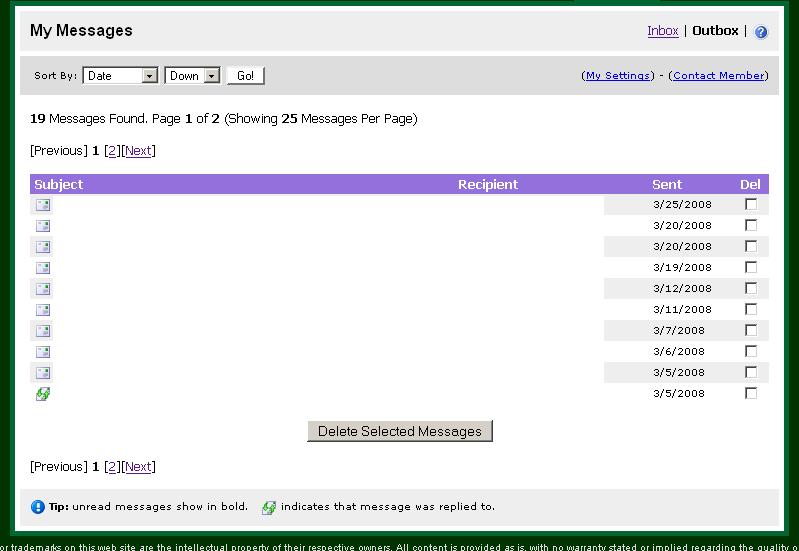Open the message envelope icon dated 3/11/2008
Screen dimensions: 799x551
pyautogui.click(x=43, y=310)
